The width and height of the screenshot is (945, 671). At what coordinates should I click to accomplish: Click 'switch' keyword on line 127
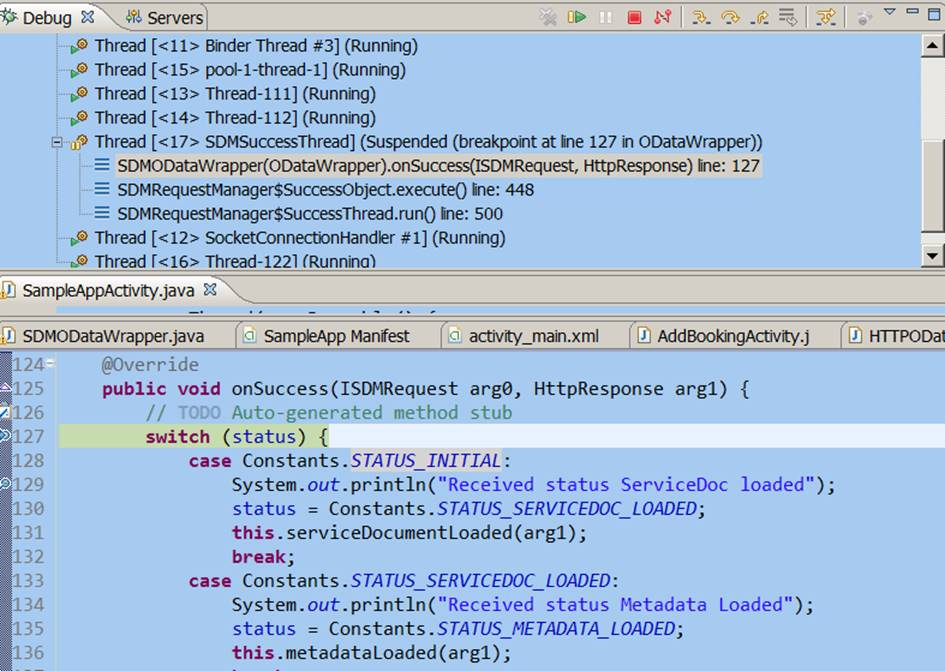pos(178,437)
